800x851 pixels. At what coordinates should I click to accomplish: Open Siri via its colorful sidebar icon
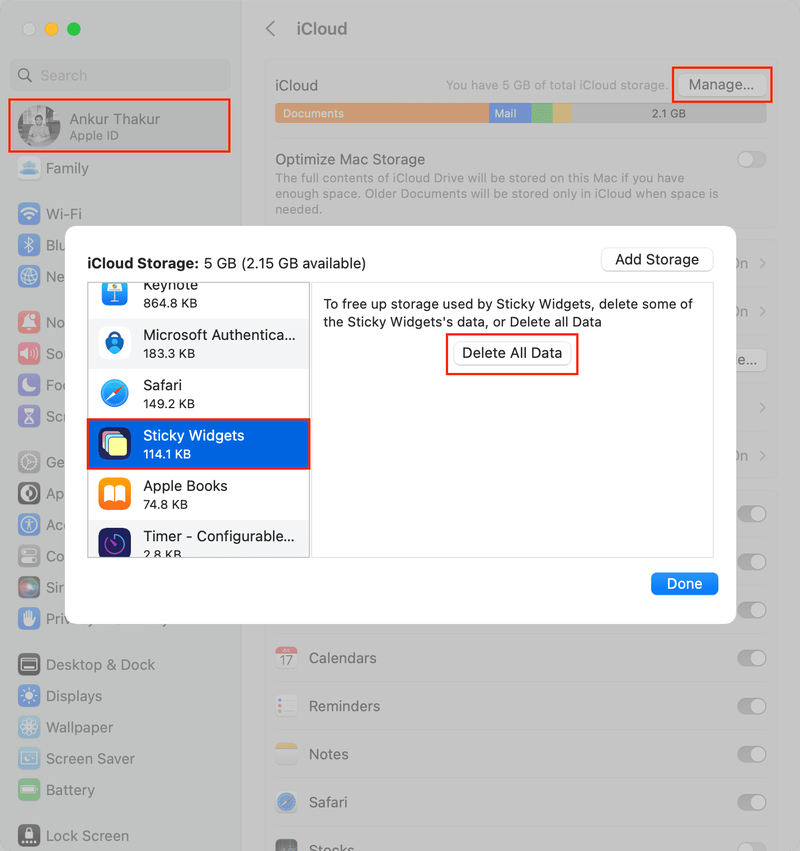29,587
